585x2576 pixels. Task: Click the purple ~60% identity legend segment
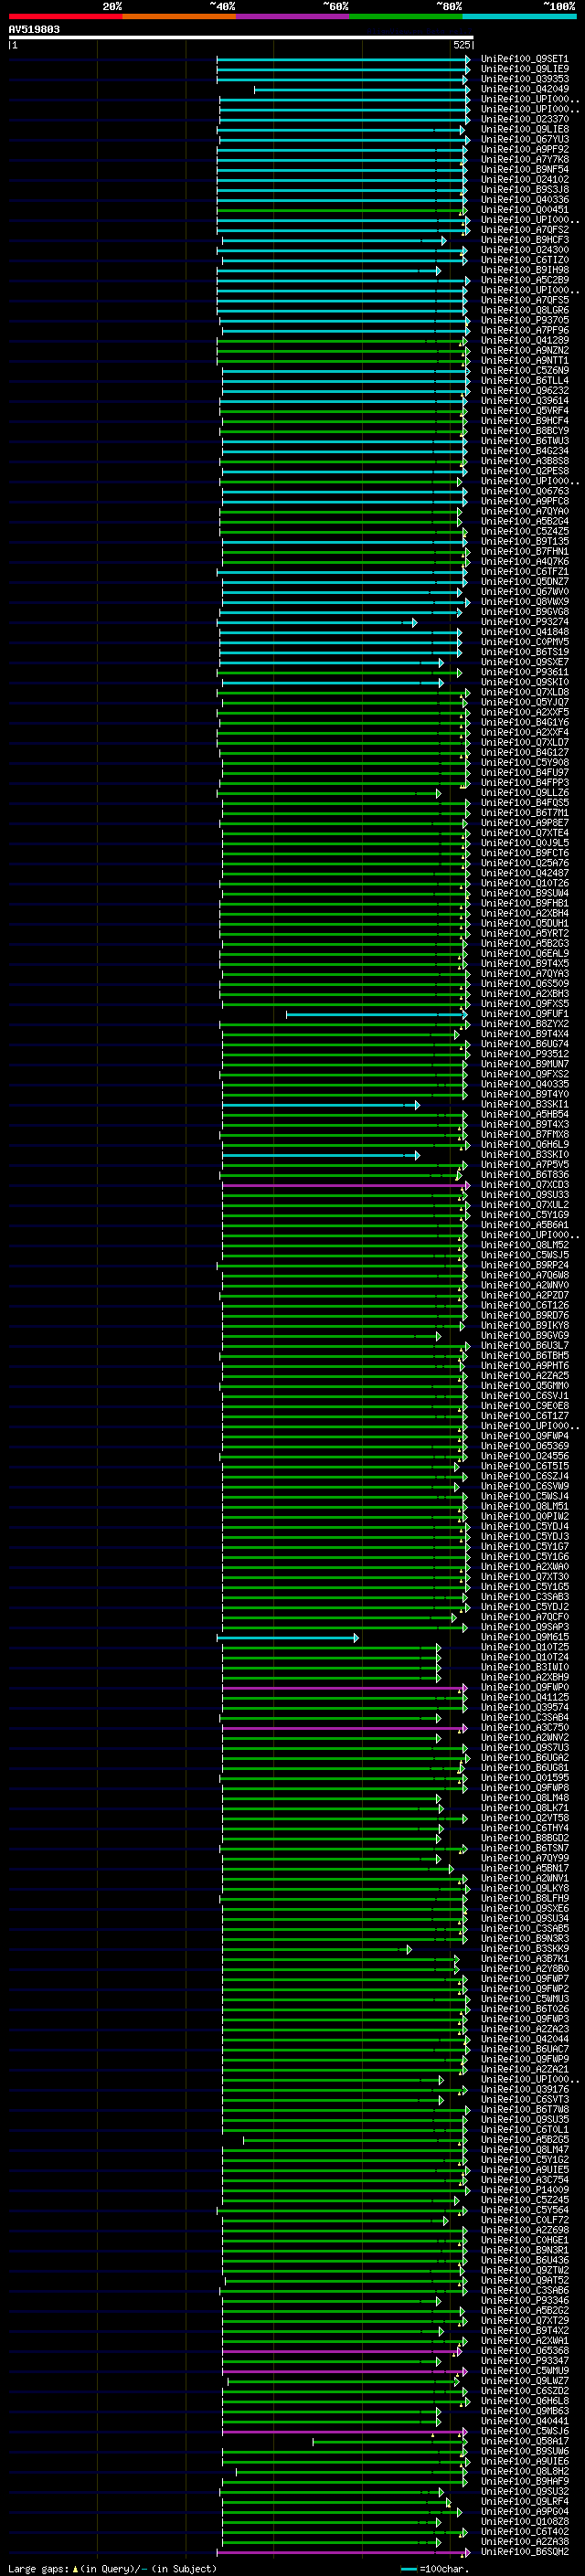(293, 16)
